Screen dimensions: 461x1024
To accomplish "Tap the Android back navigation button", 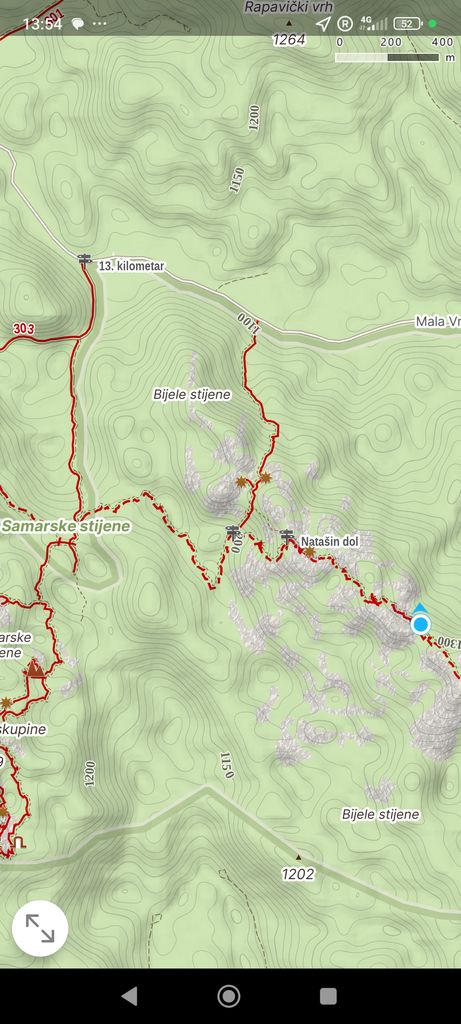I will (x=129, y=996).
